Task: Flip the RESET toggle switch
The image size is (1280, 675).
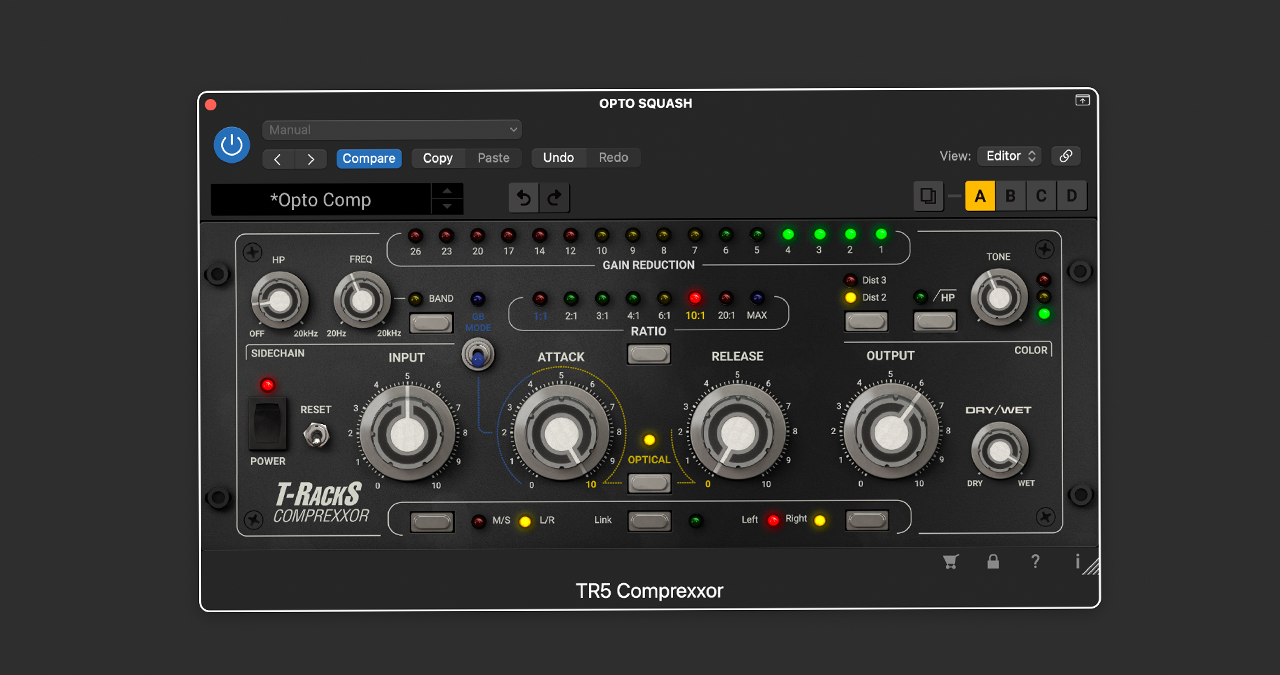Action: (317, 435)
